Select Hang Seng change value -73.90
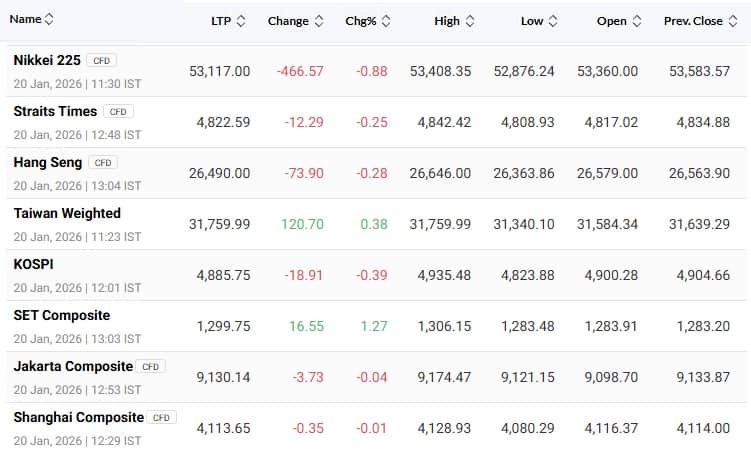 [x=304, y=173]
